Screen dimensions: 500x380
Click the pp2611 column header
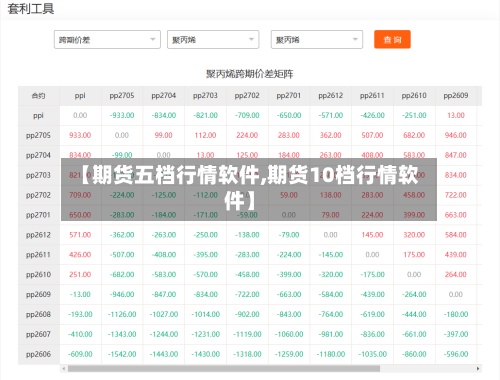point(372,96)
